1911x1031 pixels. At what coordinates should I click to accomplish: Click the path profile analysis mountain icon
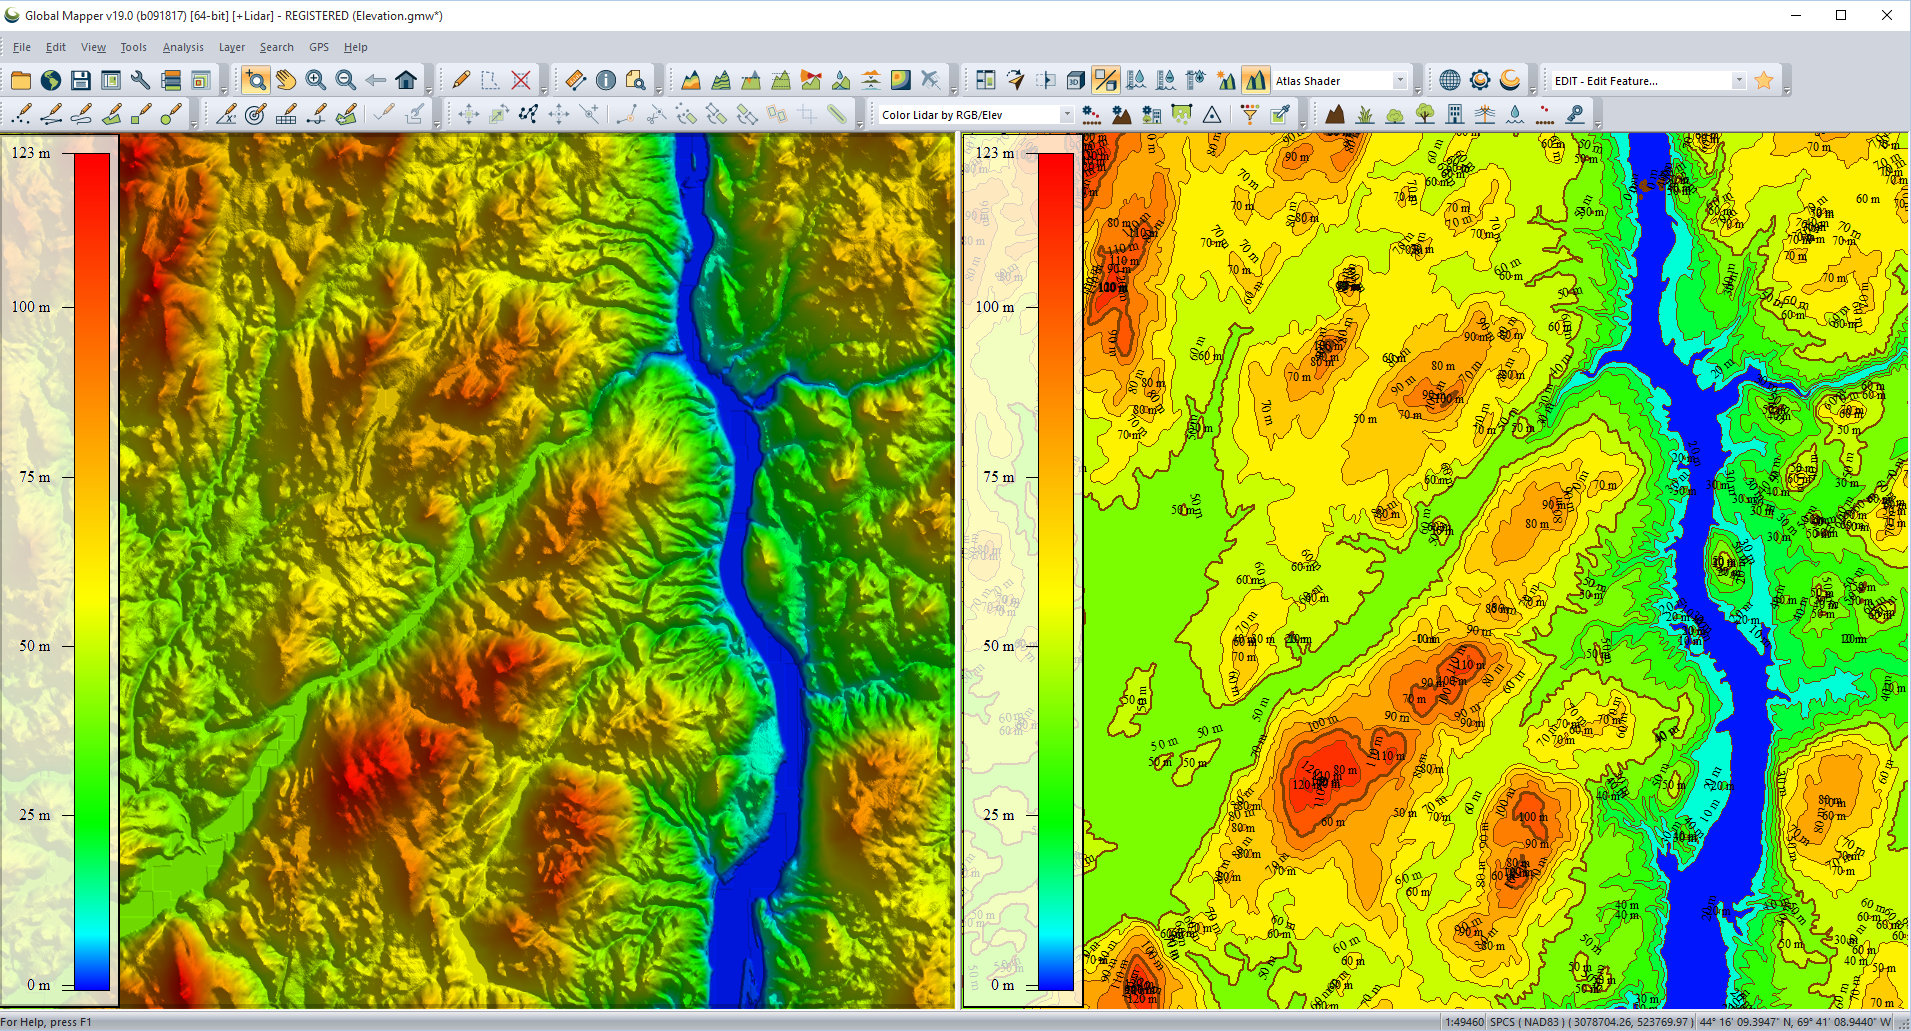(691, 81)
